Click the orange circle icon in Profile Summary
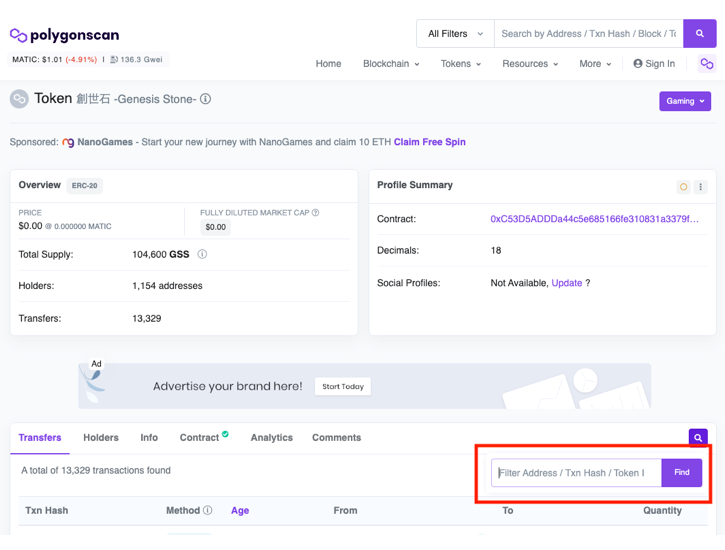Screen dimensions: 725x550 [x=683, y=187]
